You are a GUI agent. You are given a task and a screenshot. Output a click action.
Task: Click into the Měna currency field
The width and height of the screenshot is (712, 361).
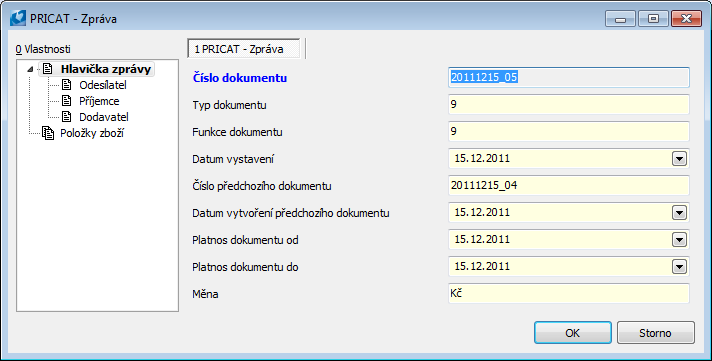pos(569,294)
